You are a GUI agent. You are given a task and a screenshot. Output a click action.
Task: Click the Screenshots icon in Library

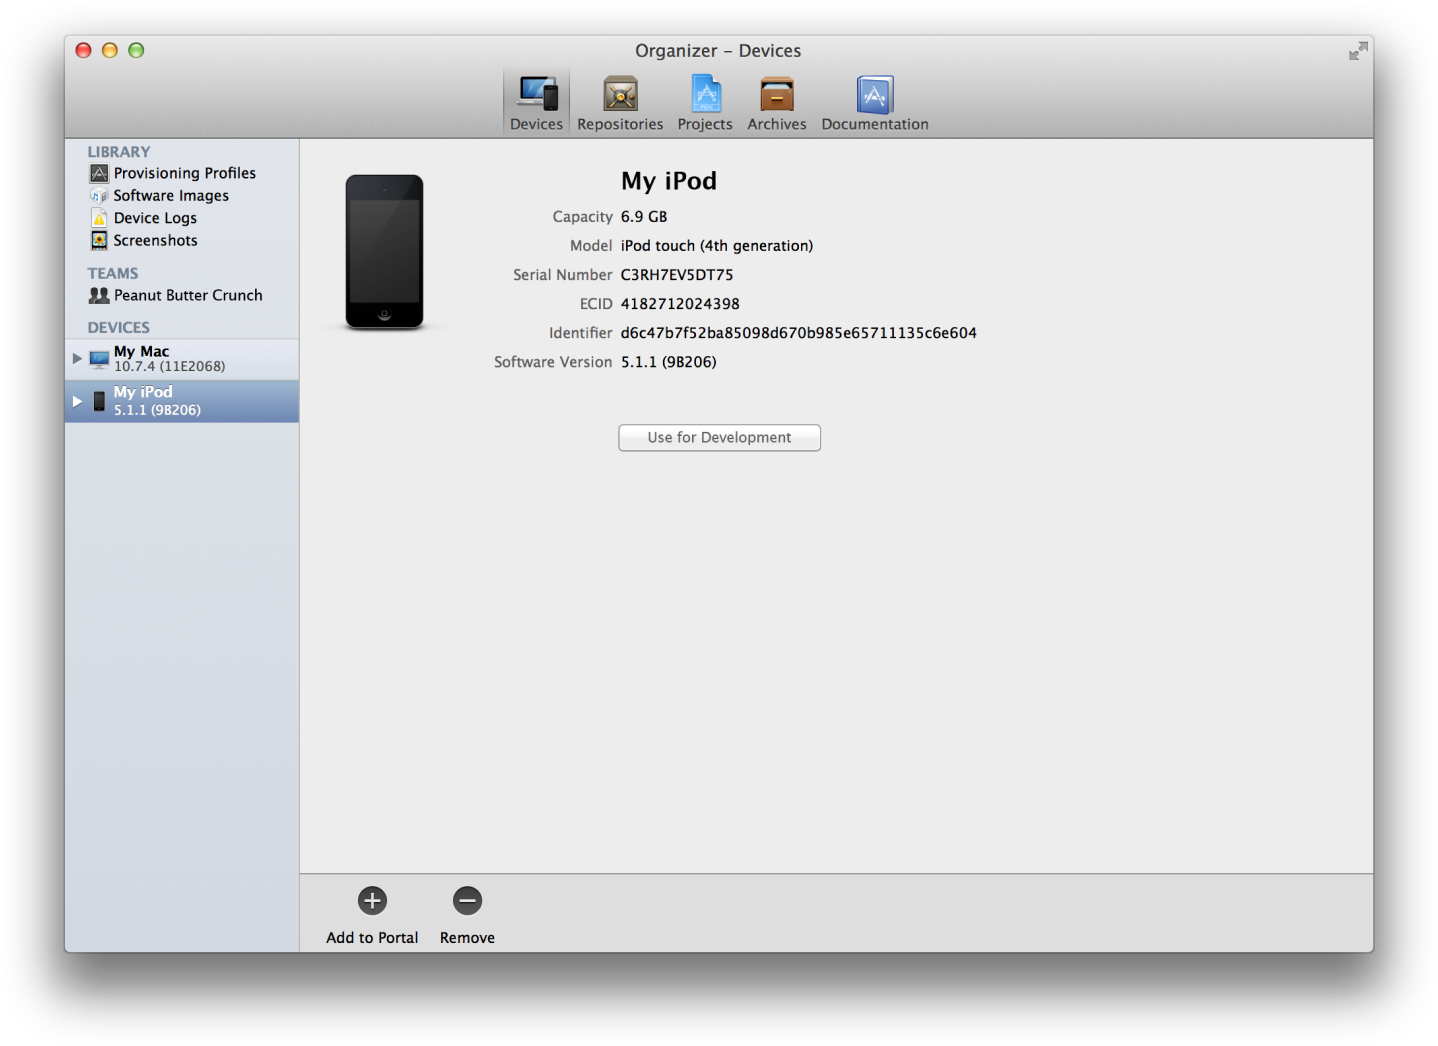(99, 240)
